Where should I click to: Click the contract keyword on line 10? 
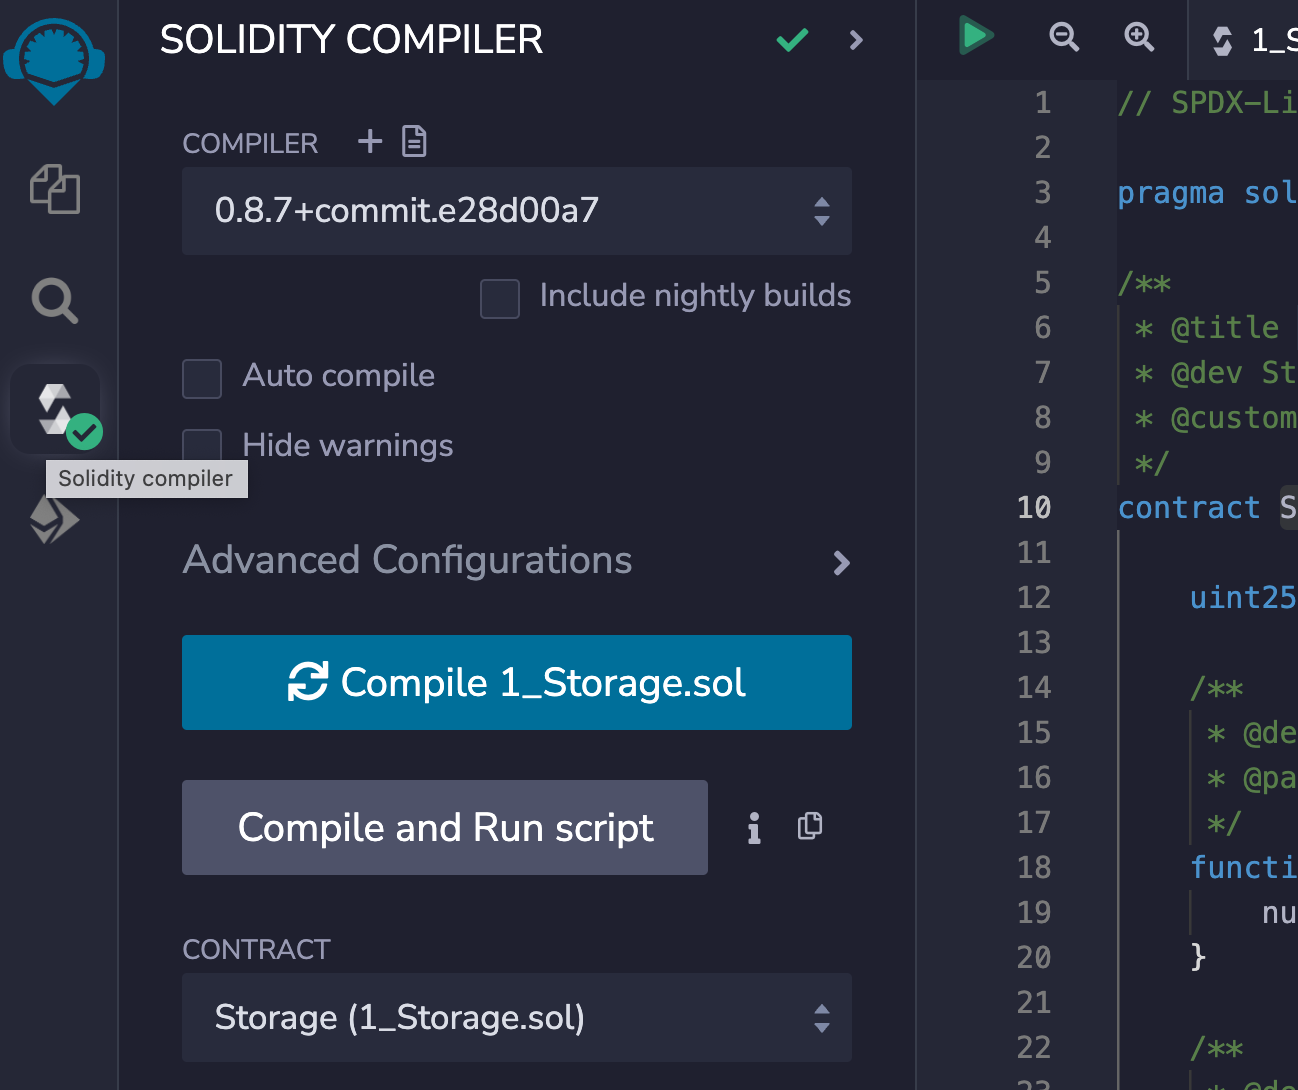tap(1189, 507)
